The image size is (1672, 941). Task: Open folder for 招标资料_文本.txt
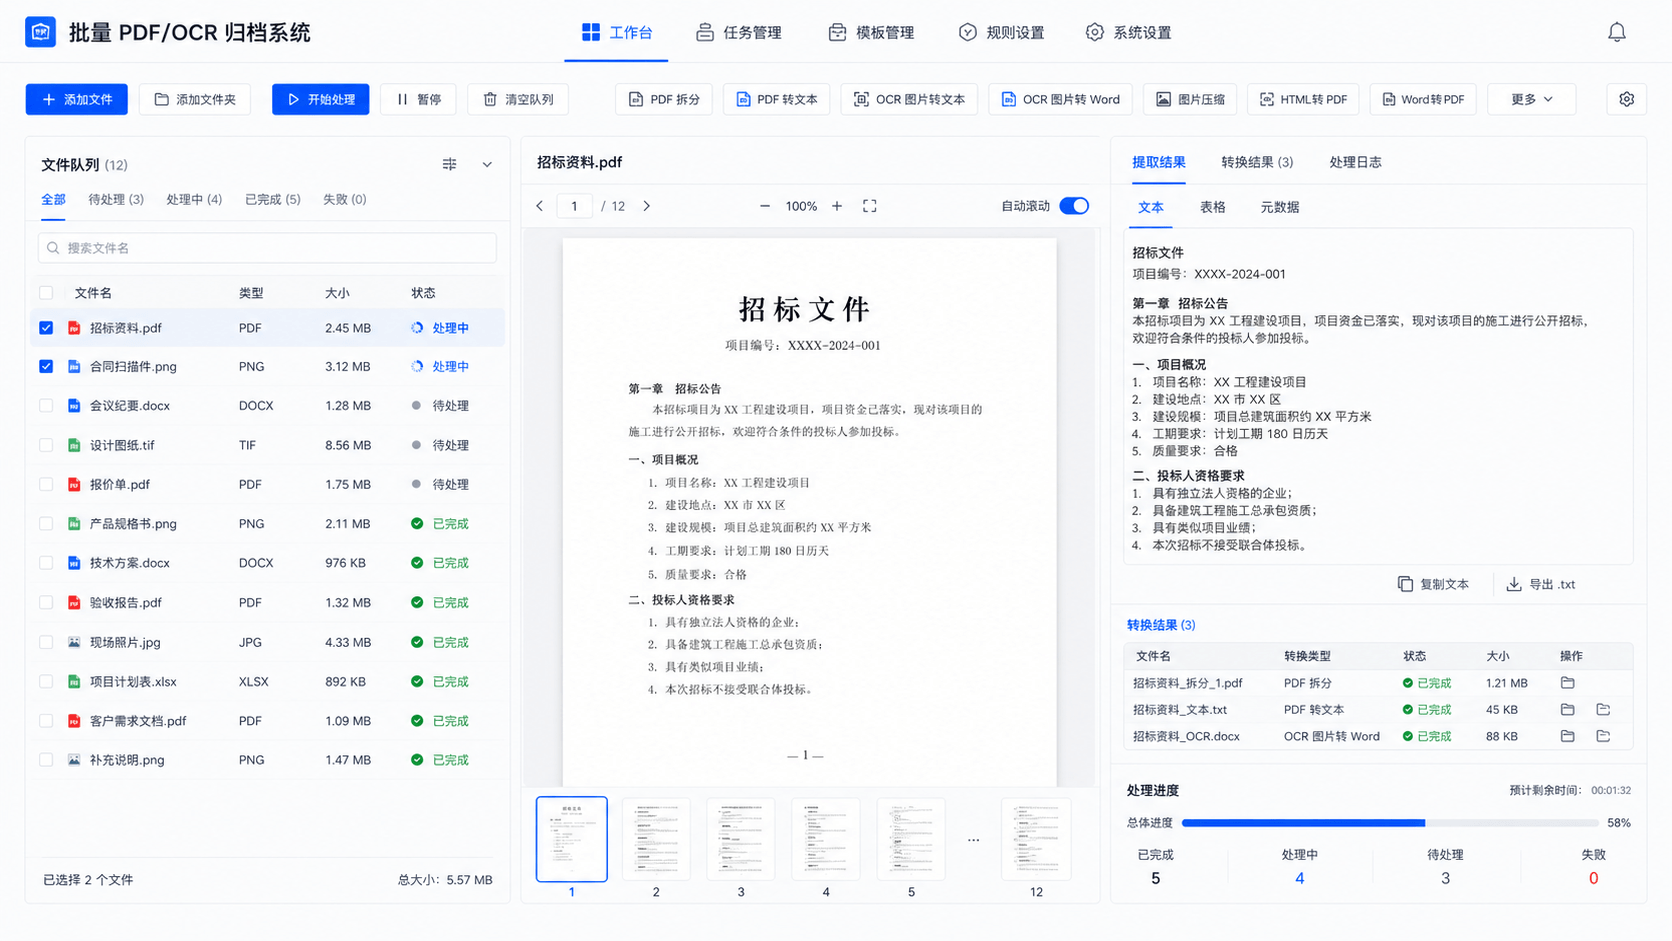click(1567, 709)
